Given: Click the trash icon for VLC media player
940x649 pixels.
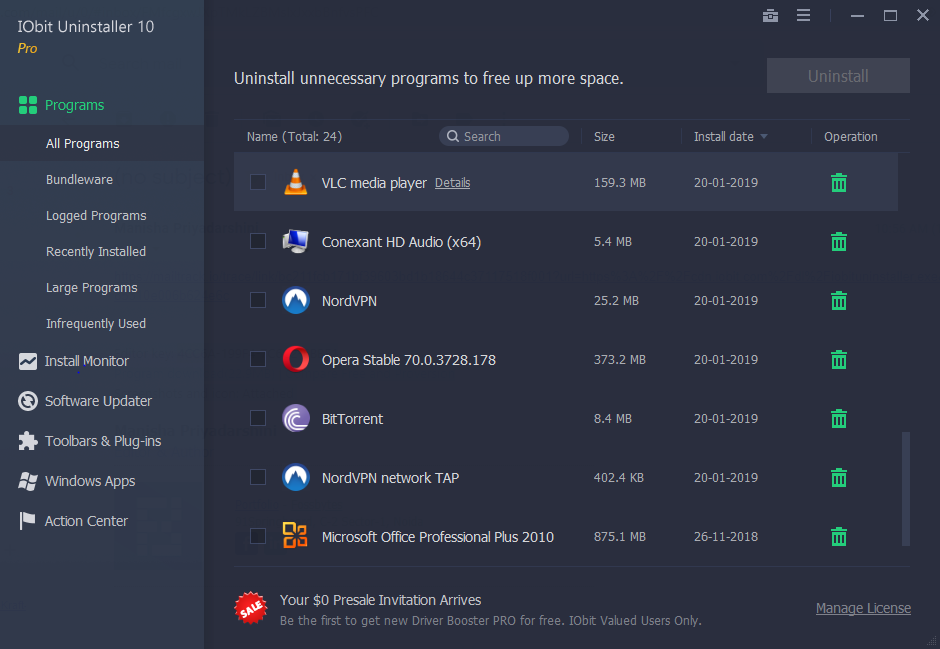Looking at the screenshot, I should point(839,183).
